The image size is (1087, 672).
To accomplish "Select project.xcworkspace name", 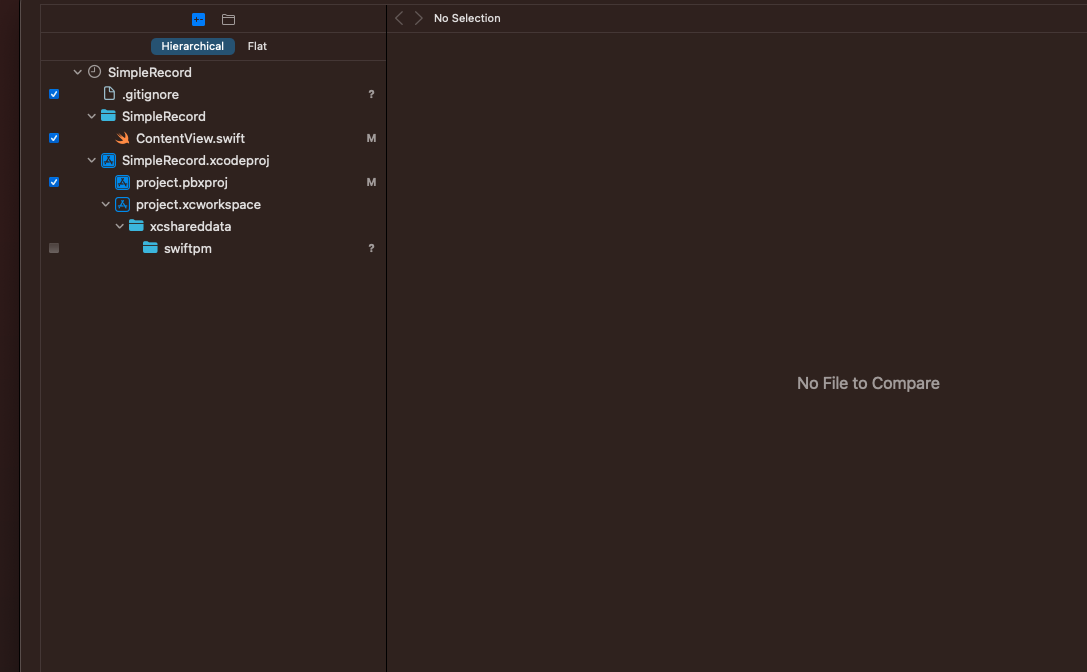I will coord(198,205).
